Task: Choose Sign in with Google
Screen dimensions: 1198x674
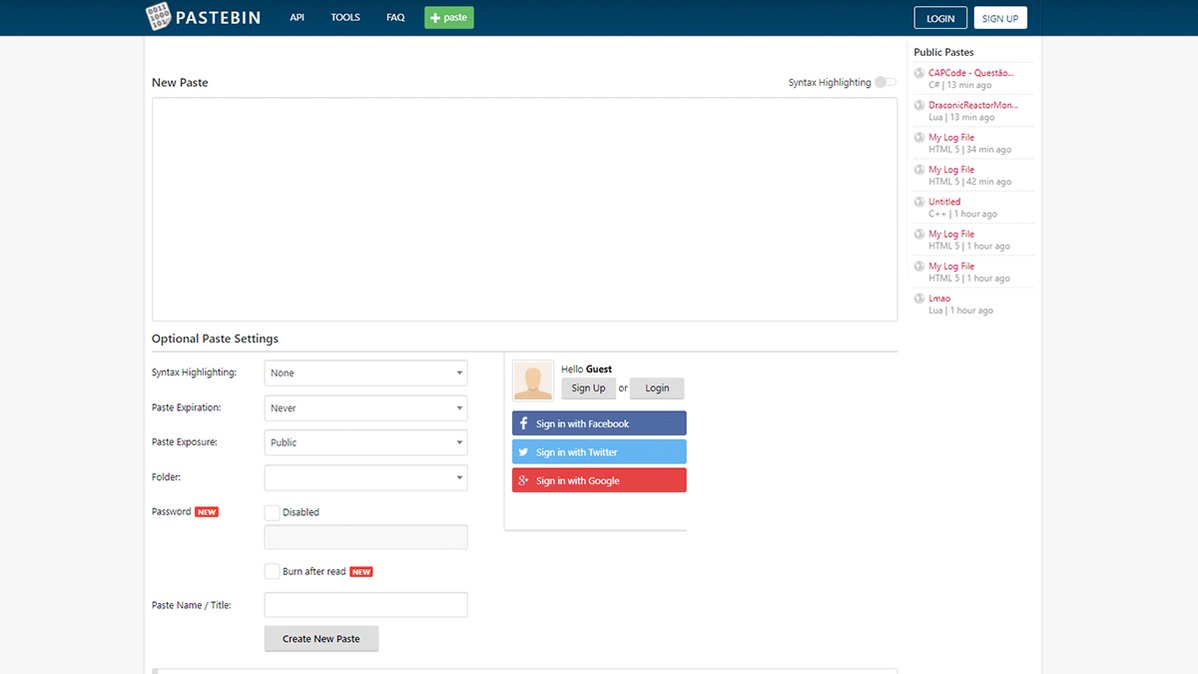Action: pos(599,480)
